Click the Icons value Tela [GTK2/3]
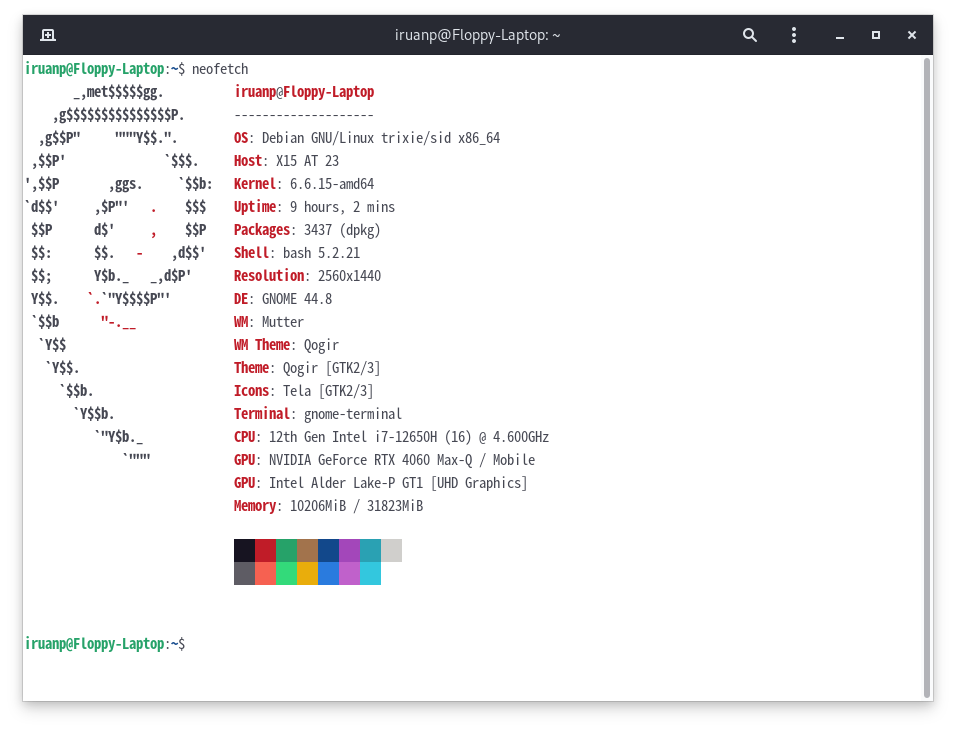The width and height of the screenshot is (956, 732). point(328,391)
